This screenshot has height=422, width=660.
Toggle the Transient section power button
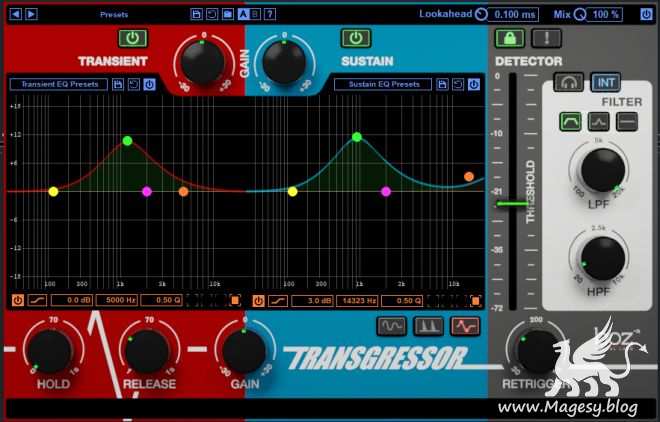point(133,38)
